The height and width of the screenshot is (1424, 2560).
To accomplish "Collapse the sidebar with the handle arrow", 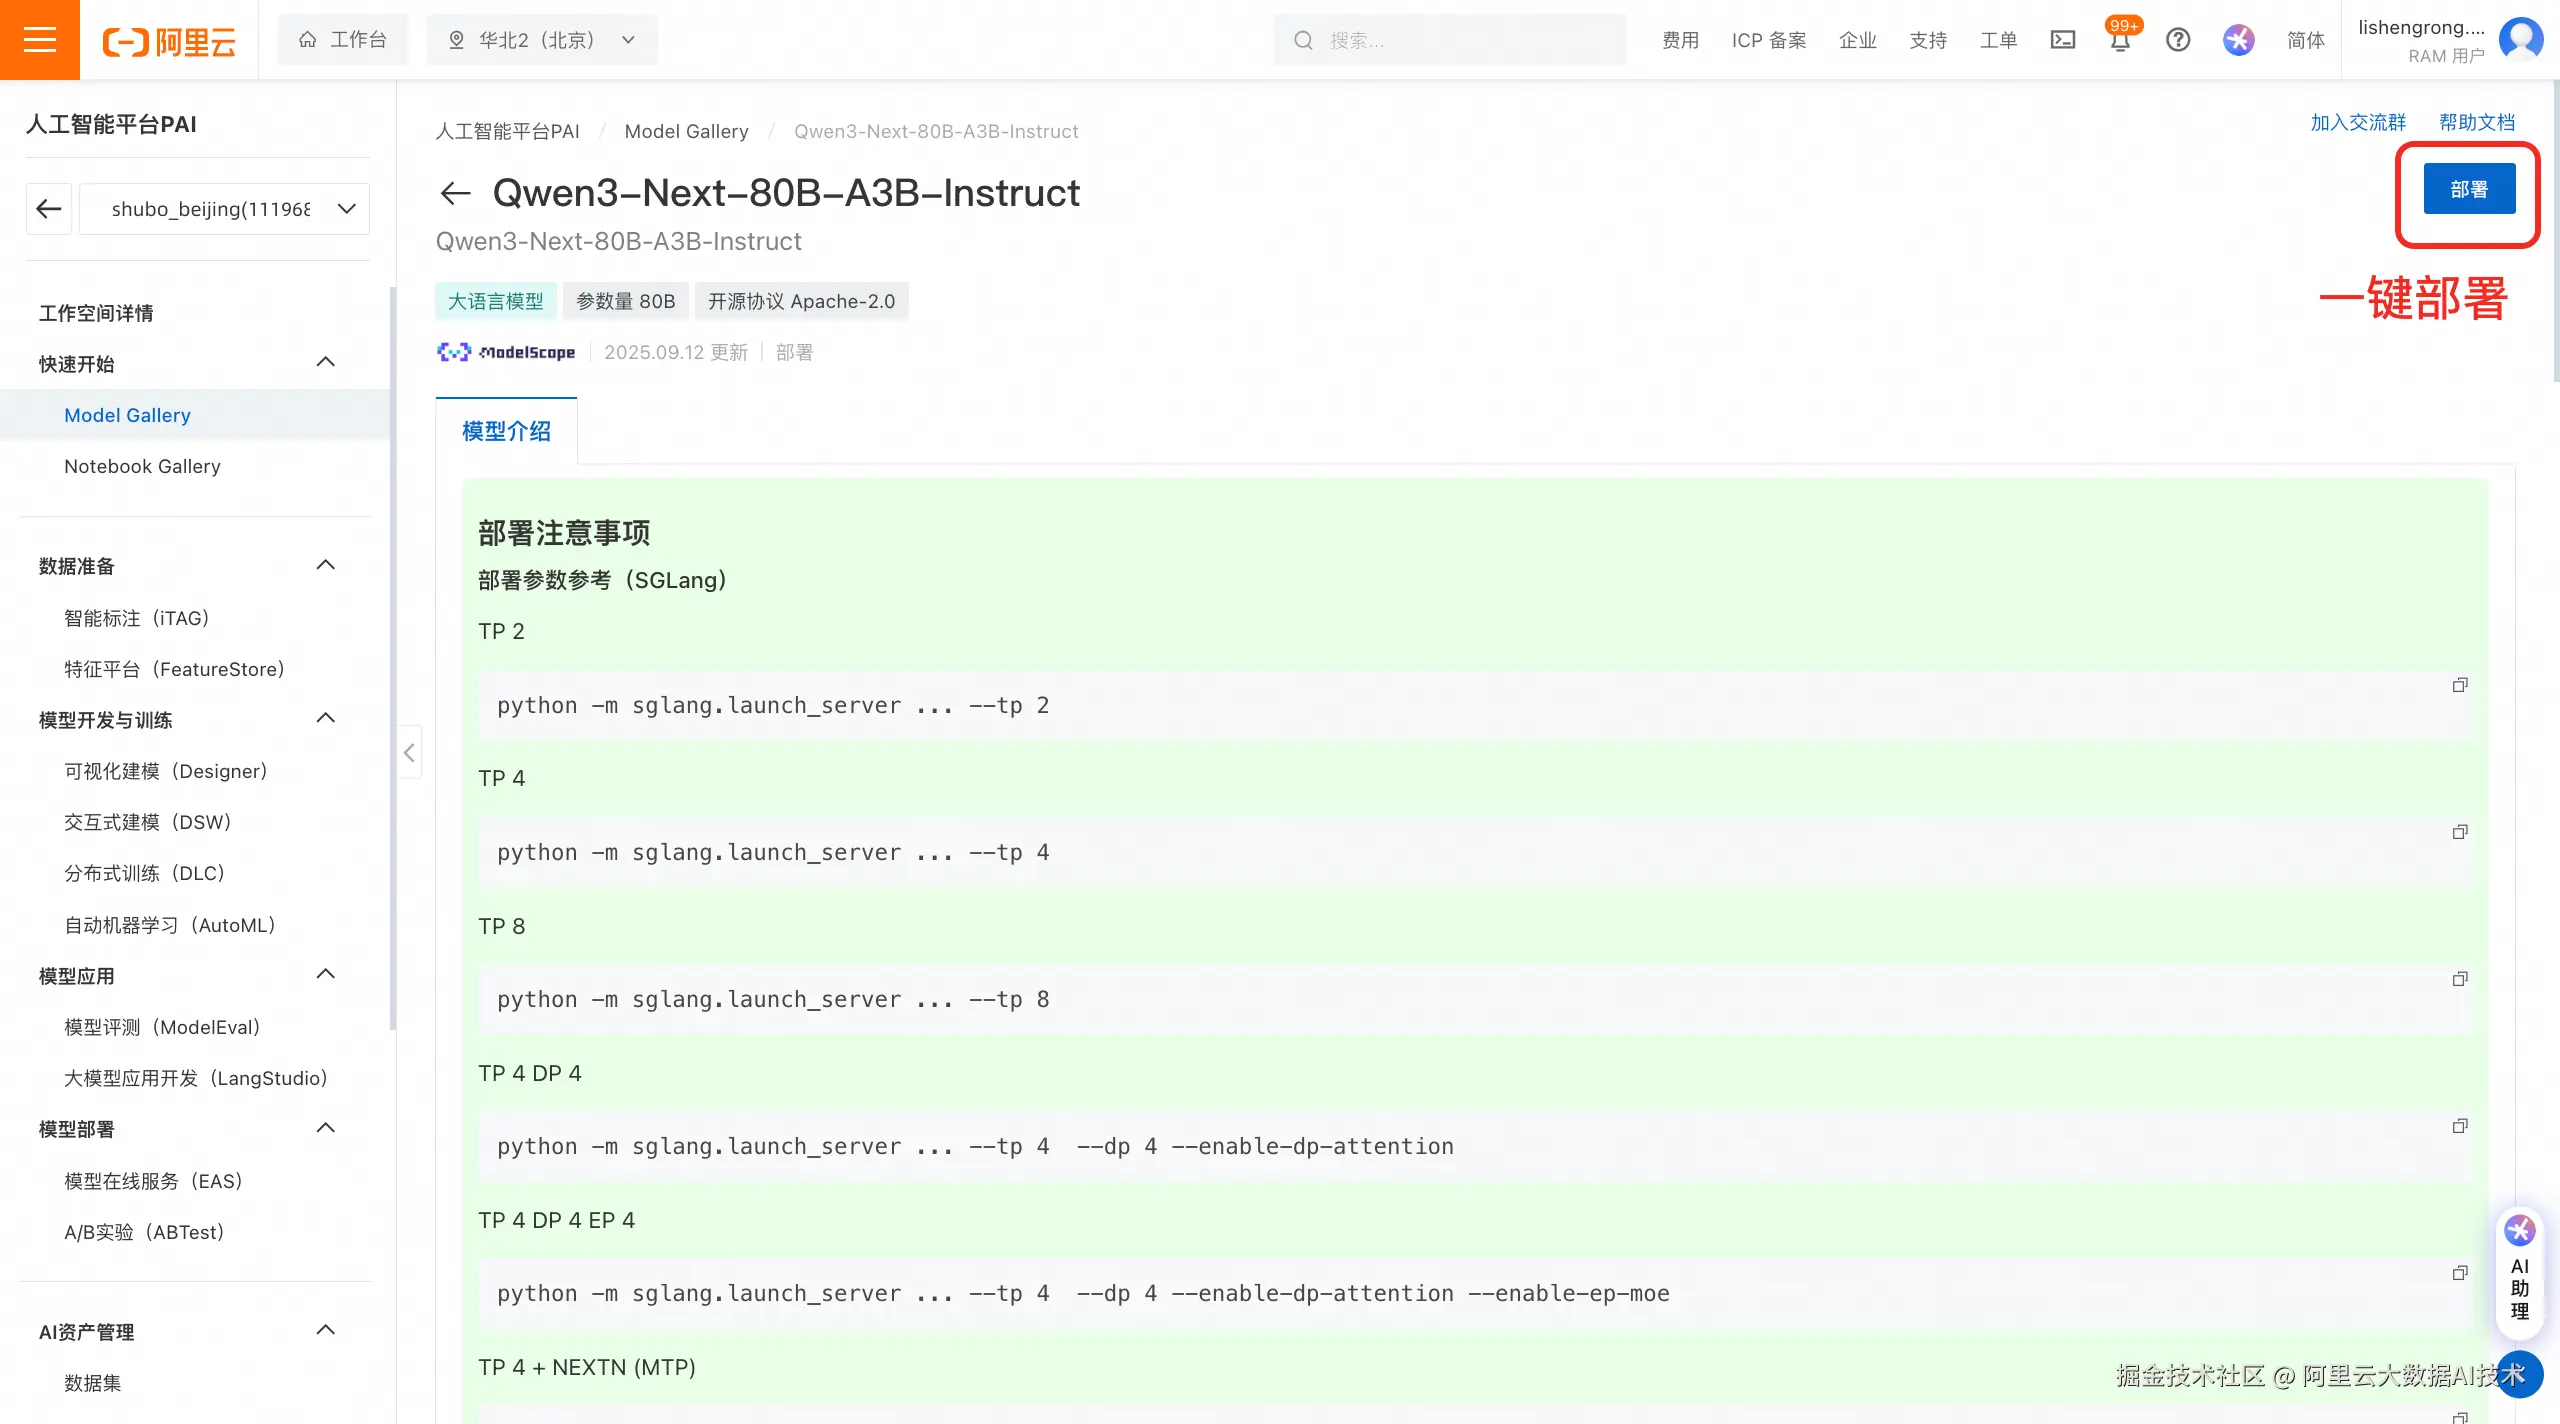I will coord(409,753).
